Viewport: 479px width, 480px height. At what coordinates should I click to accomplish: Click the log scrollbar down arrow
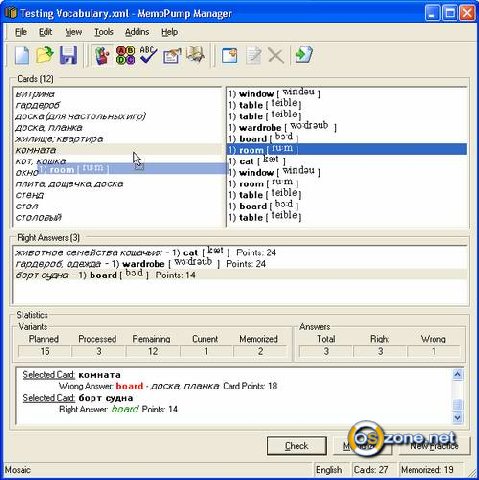[x=458, y=417]
